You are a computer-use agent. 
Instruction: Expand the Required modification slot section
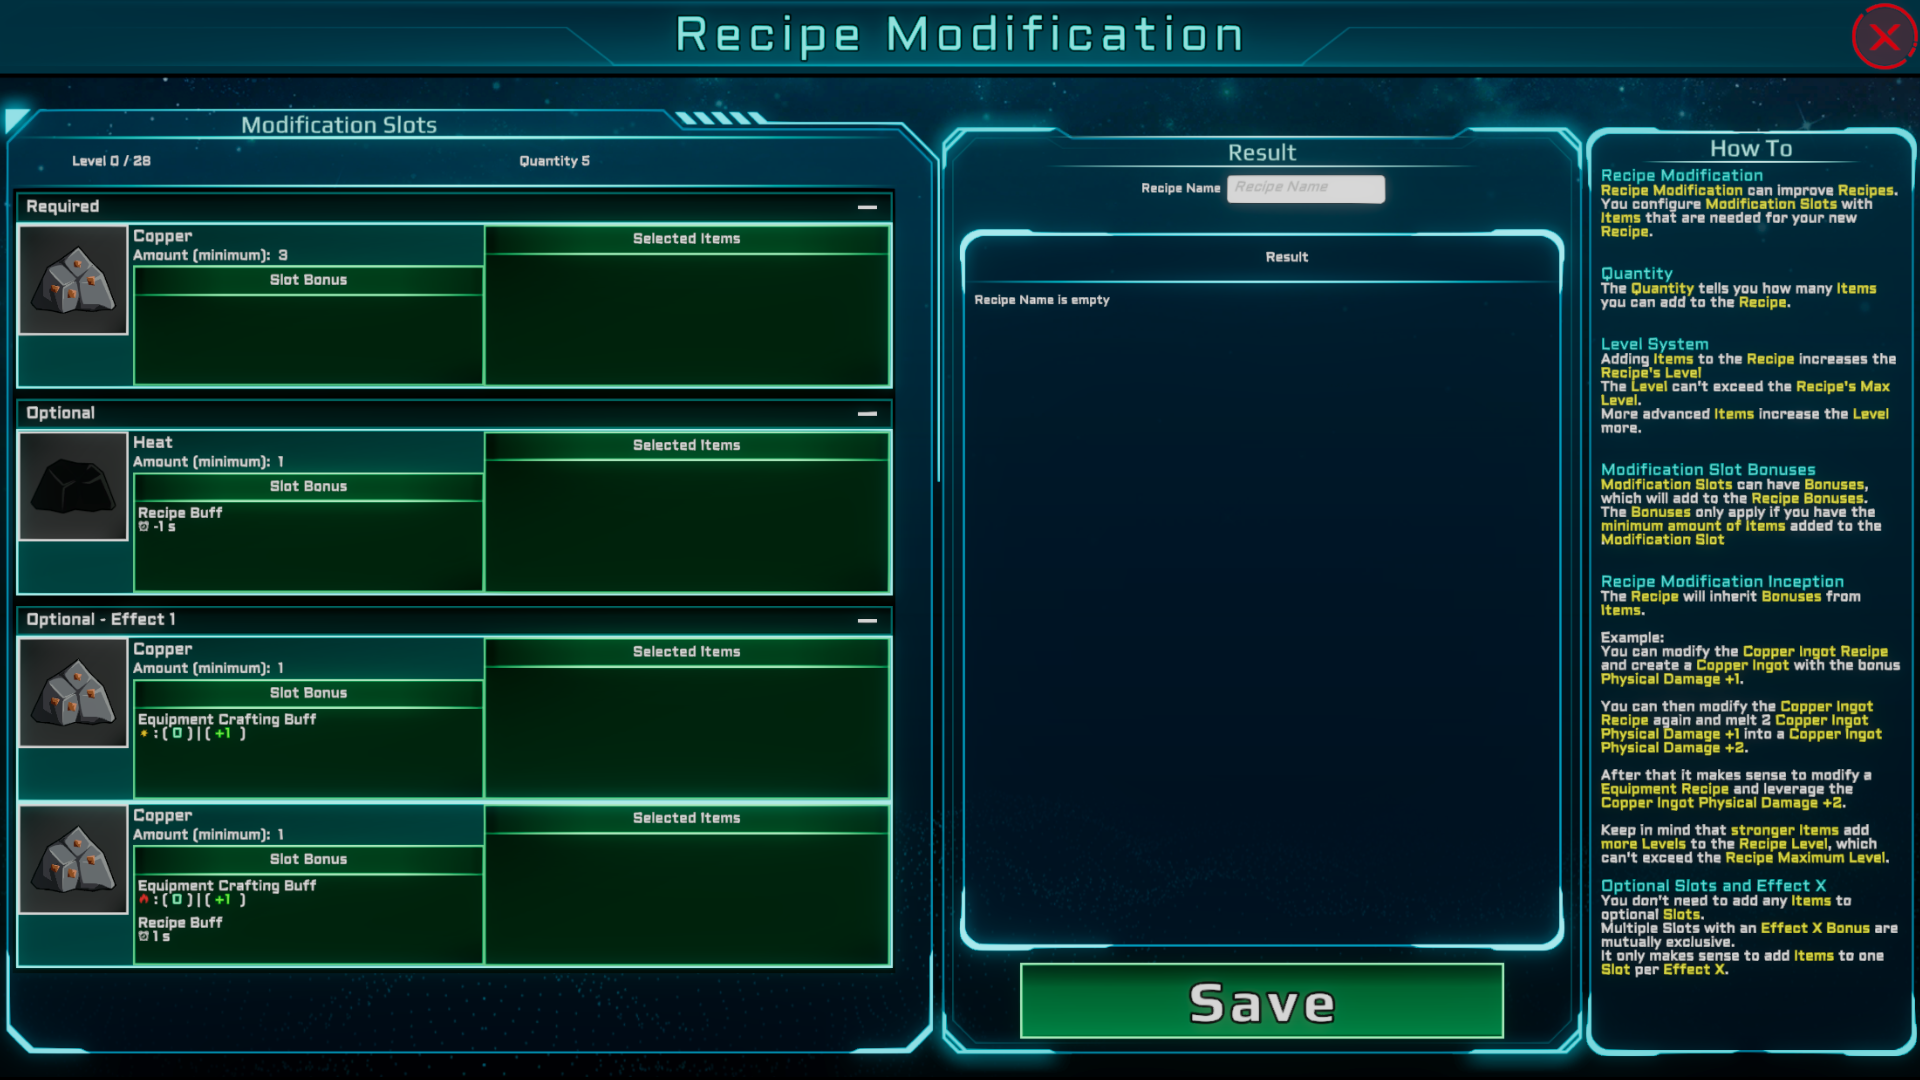point(865,206)
